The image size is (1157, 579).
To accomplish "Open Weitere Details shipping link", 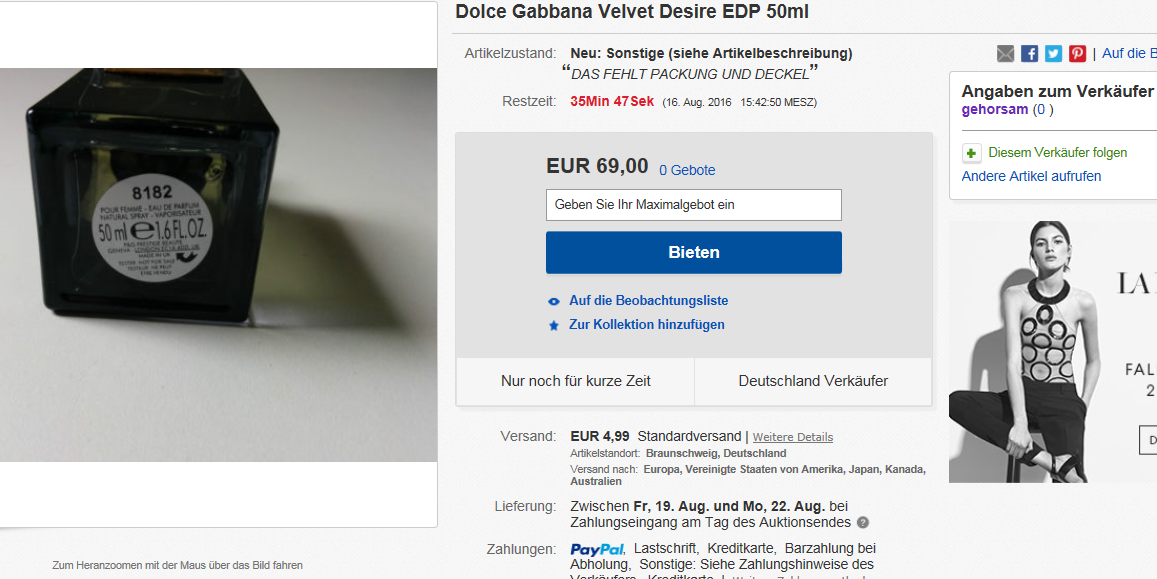I will [x=792, y=437].
